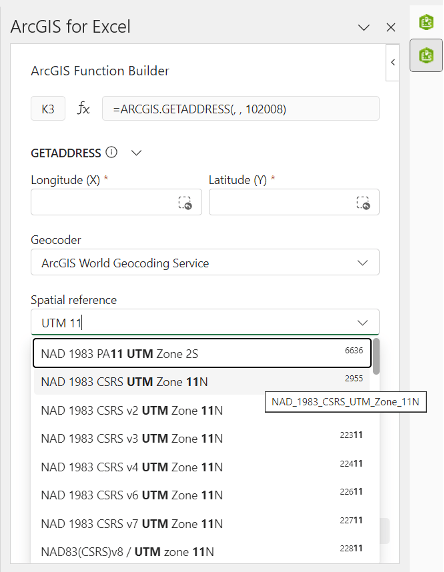Click the Geocoder label
444x572 pixels.
(56, 240)
